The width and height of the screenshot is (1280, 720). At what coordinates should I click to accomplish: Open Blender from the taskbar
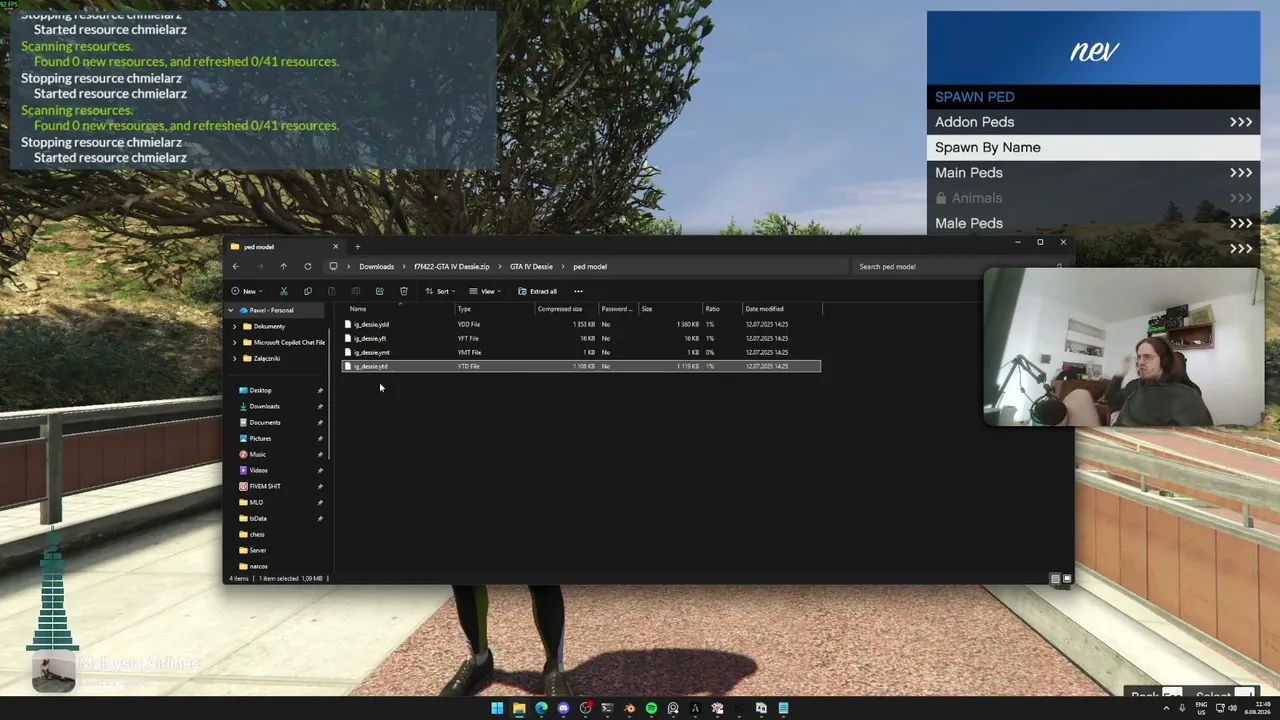coord(629,709)
